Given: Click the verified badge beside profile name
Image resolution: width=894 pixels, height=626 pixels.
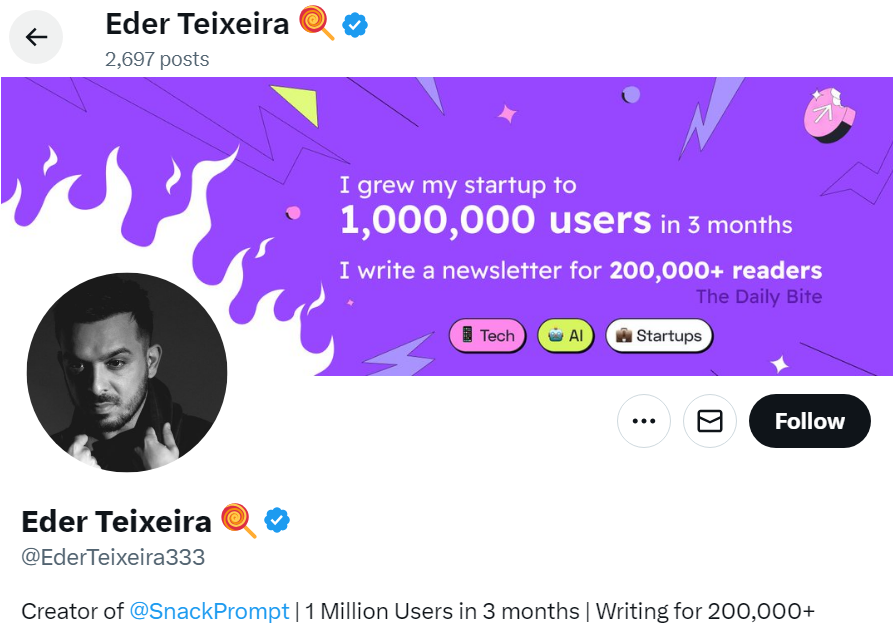Looking at the screenshot, I should (277, 520).
